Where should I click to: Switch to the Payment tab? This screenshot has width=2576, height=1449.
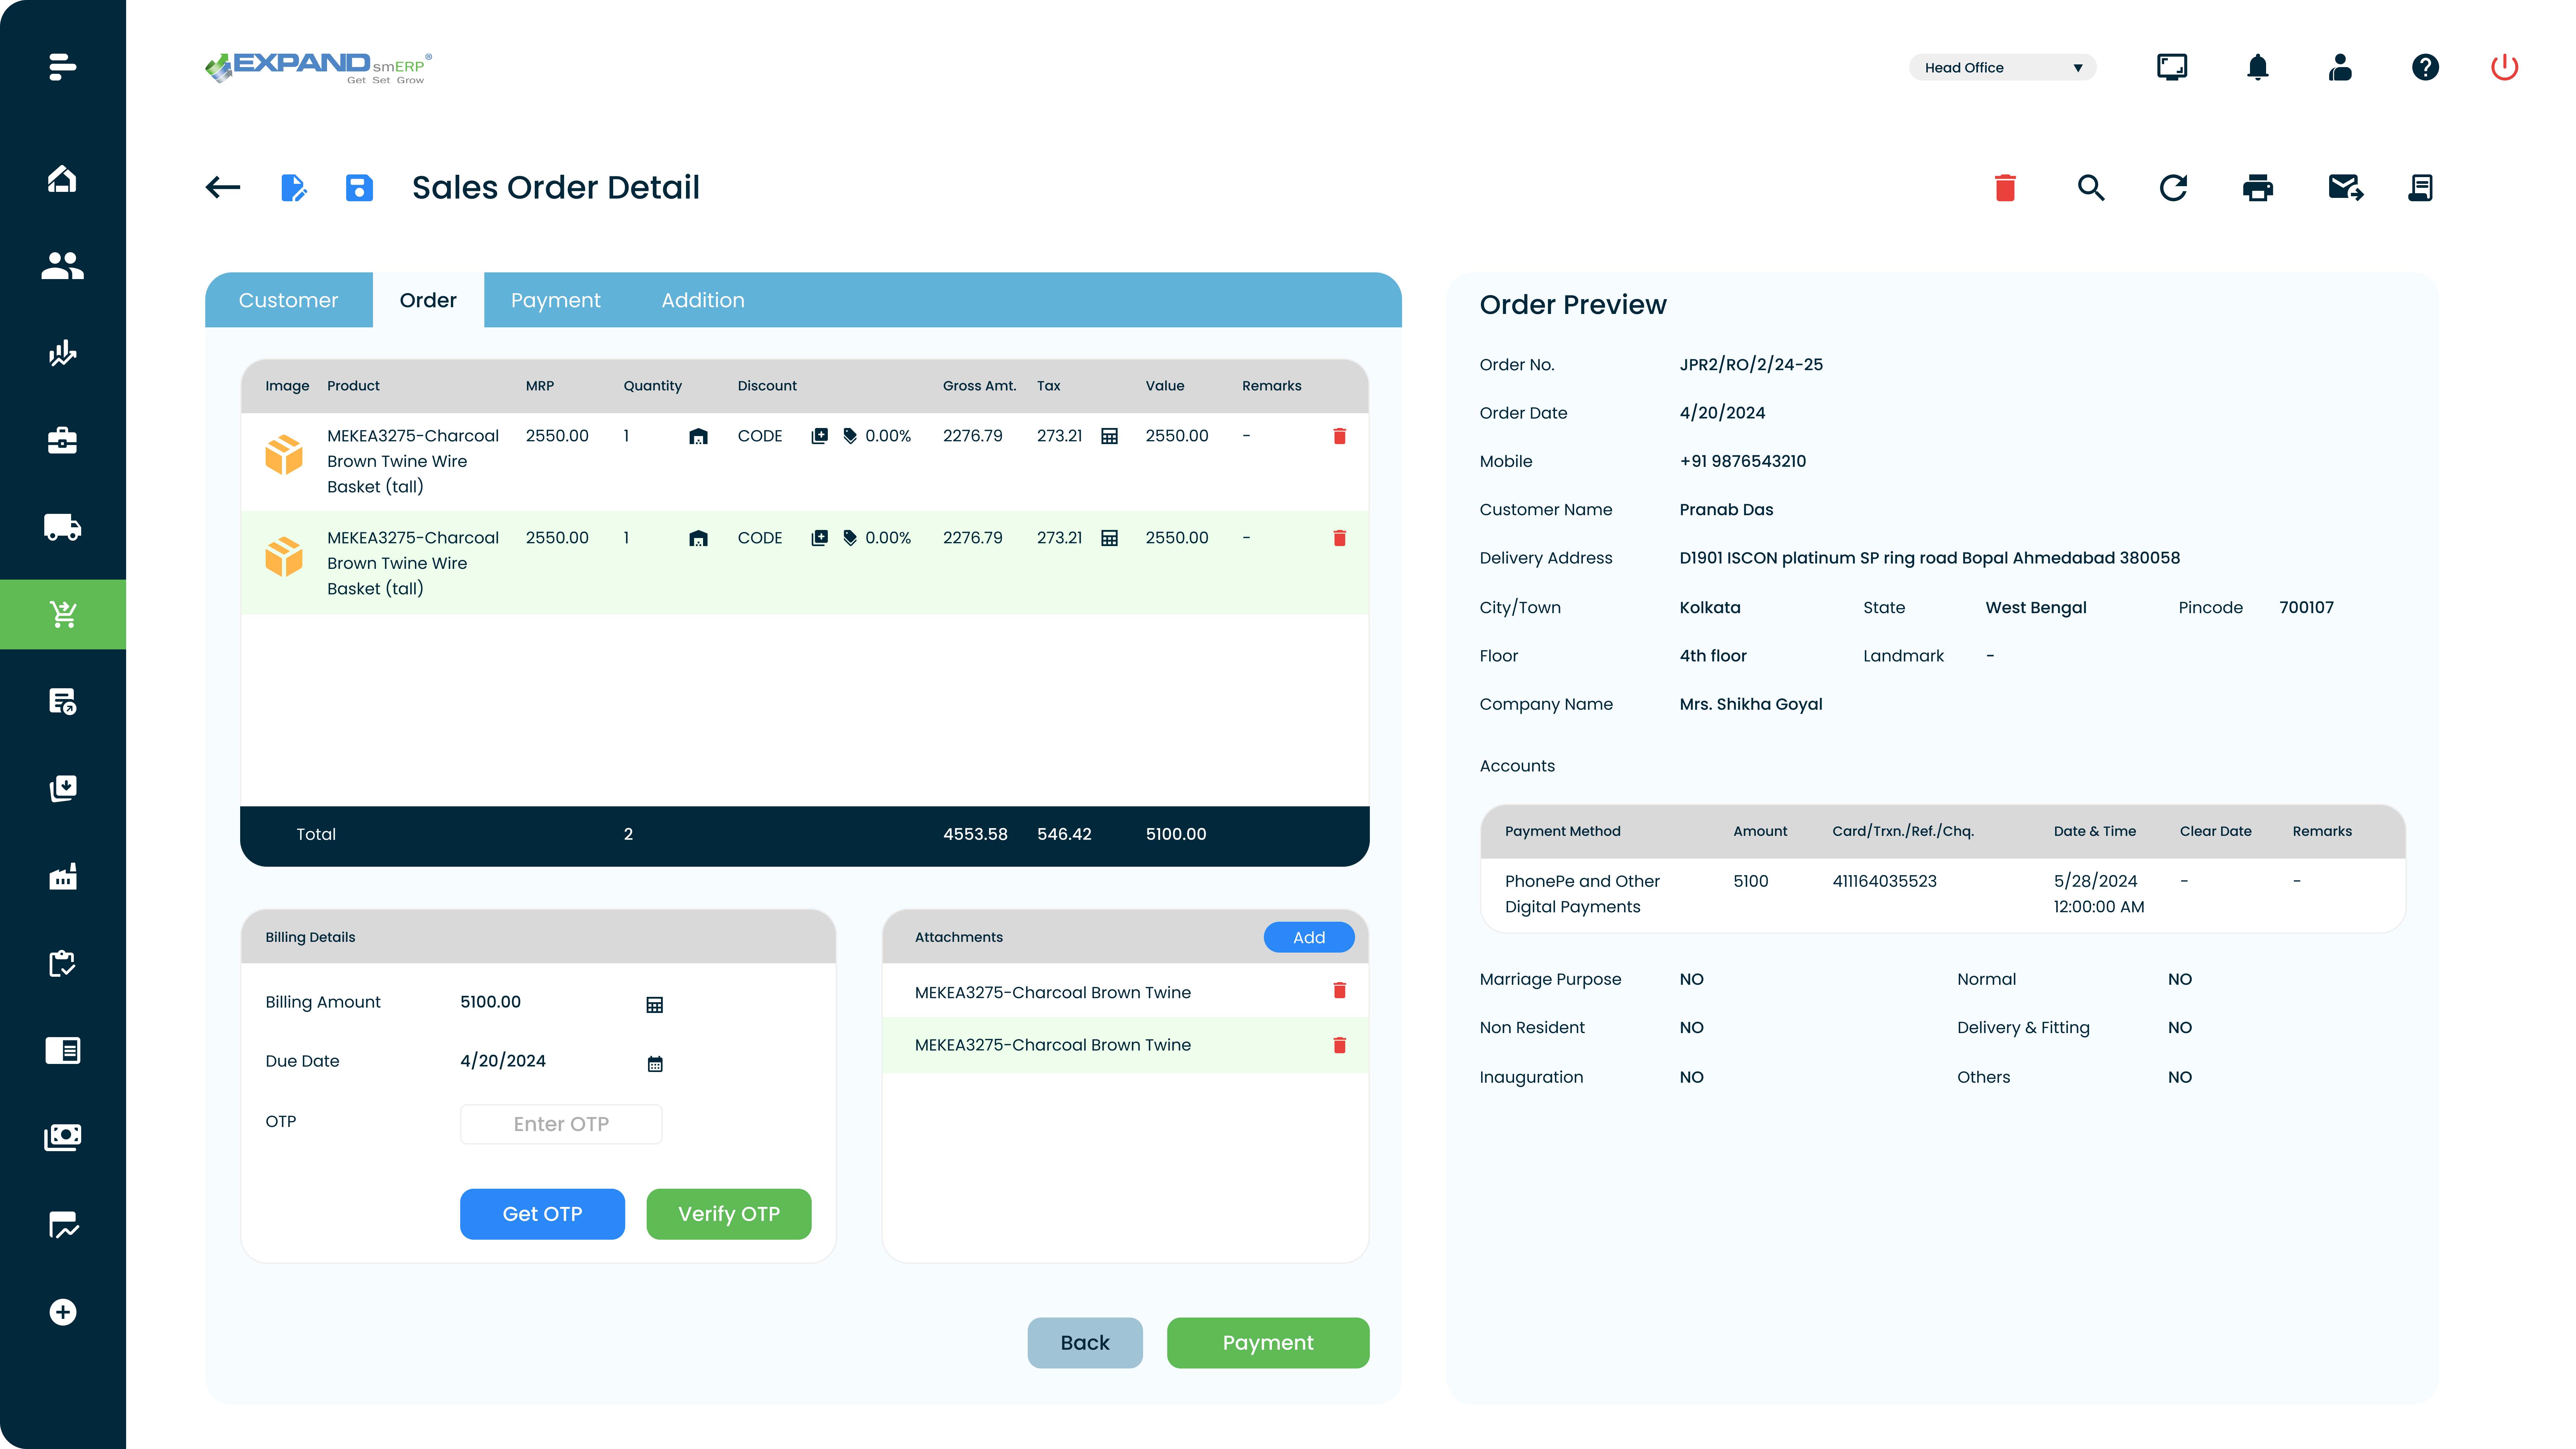(556, 300)
